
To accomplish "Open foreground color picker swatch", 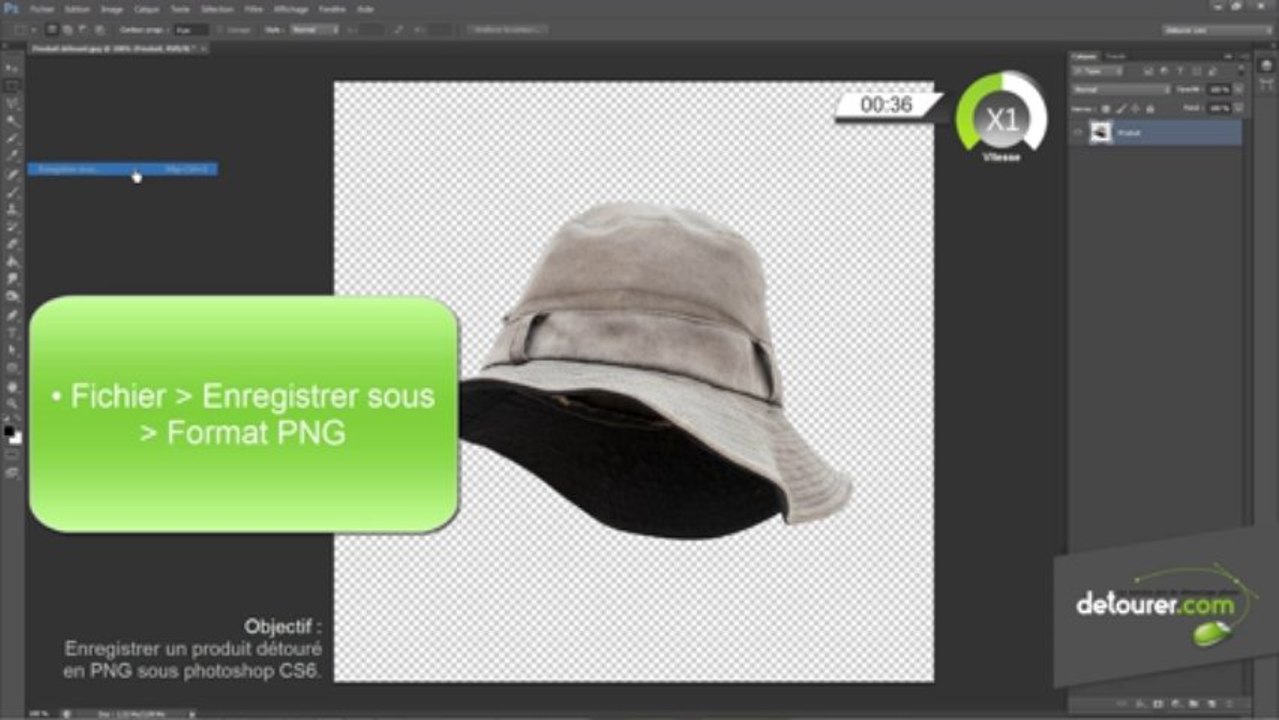I will [x=9, y=431].
